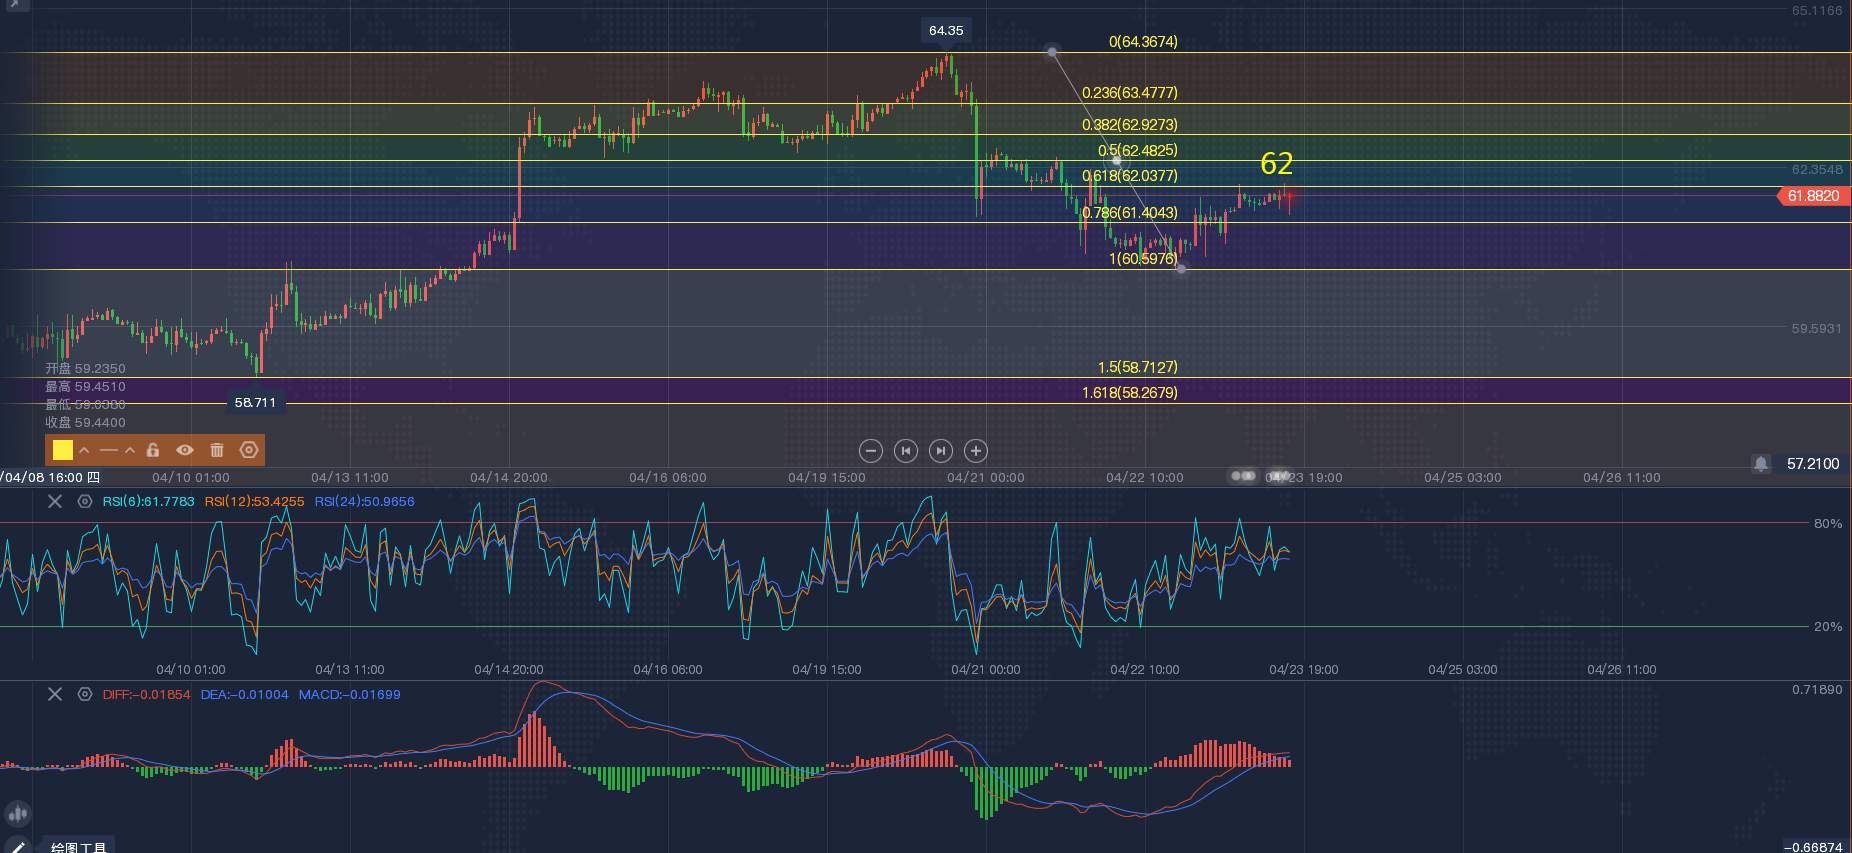1852x853 pixels.
Task: Click the 65.1166 price axis label
Action: [x=1817, y=11]
